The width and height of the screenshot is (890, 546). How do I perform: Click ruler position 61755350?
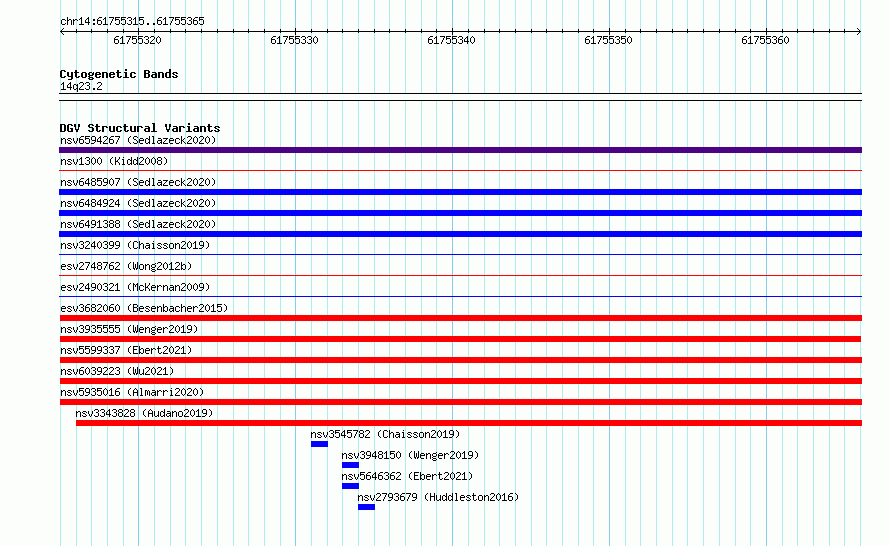608,40
